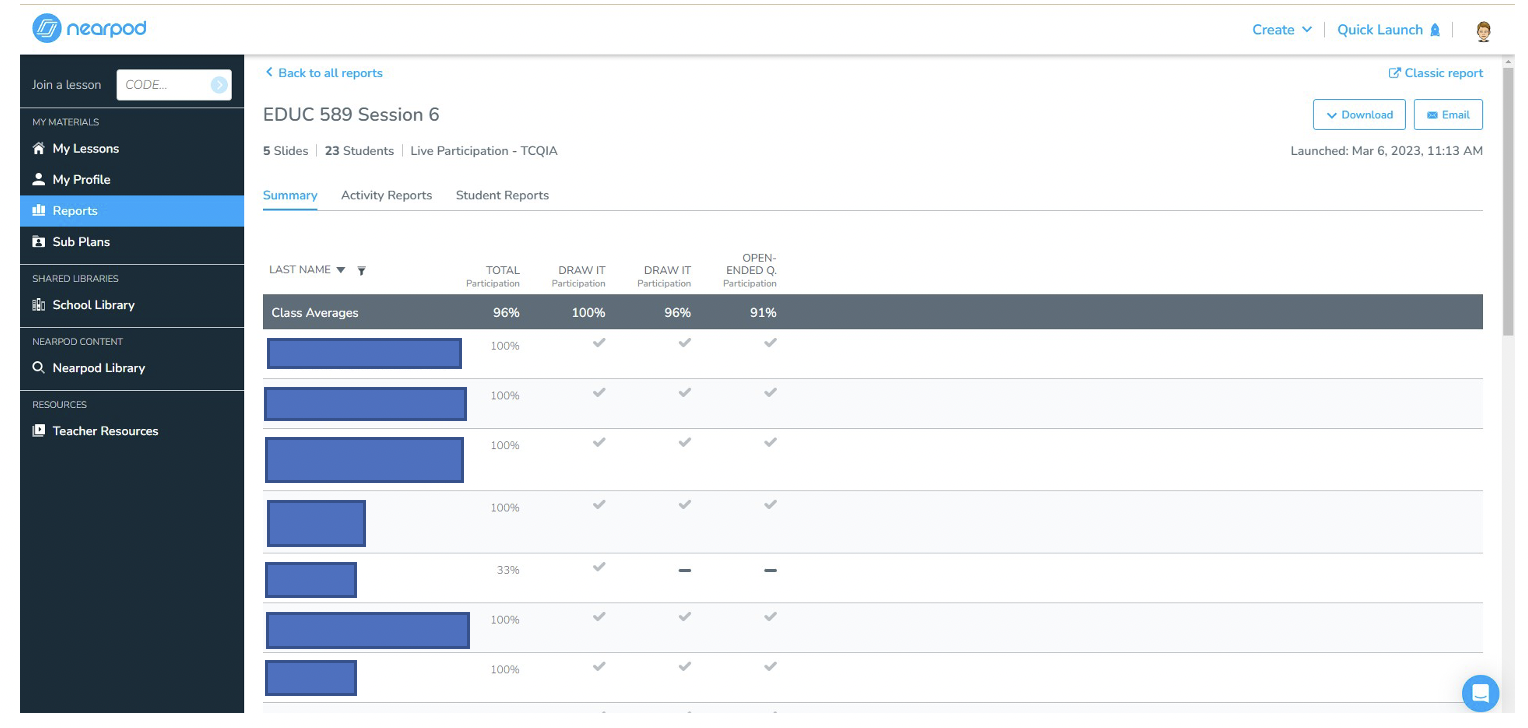The width and height of the screenshot is (1528, 728).
Task: Click the filter funnel beside Last Name
Action: [x=361, y=270]
